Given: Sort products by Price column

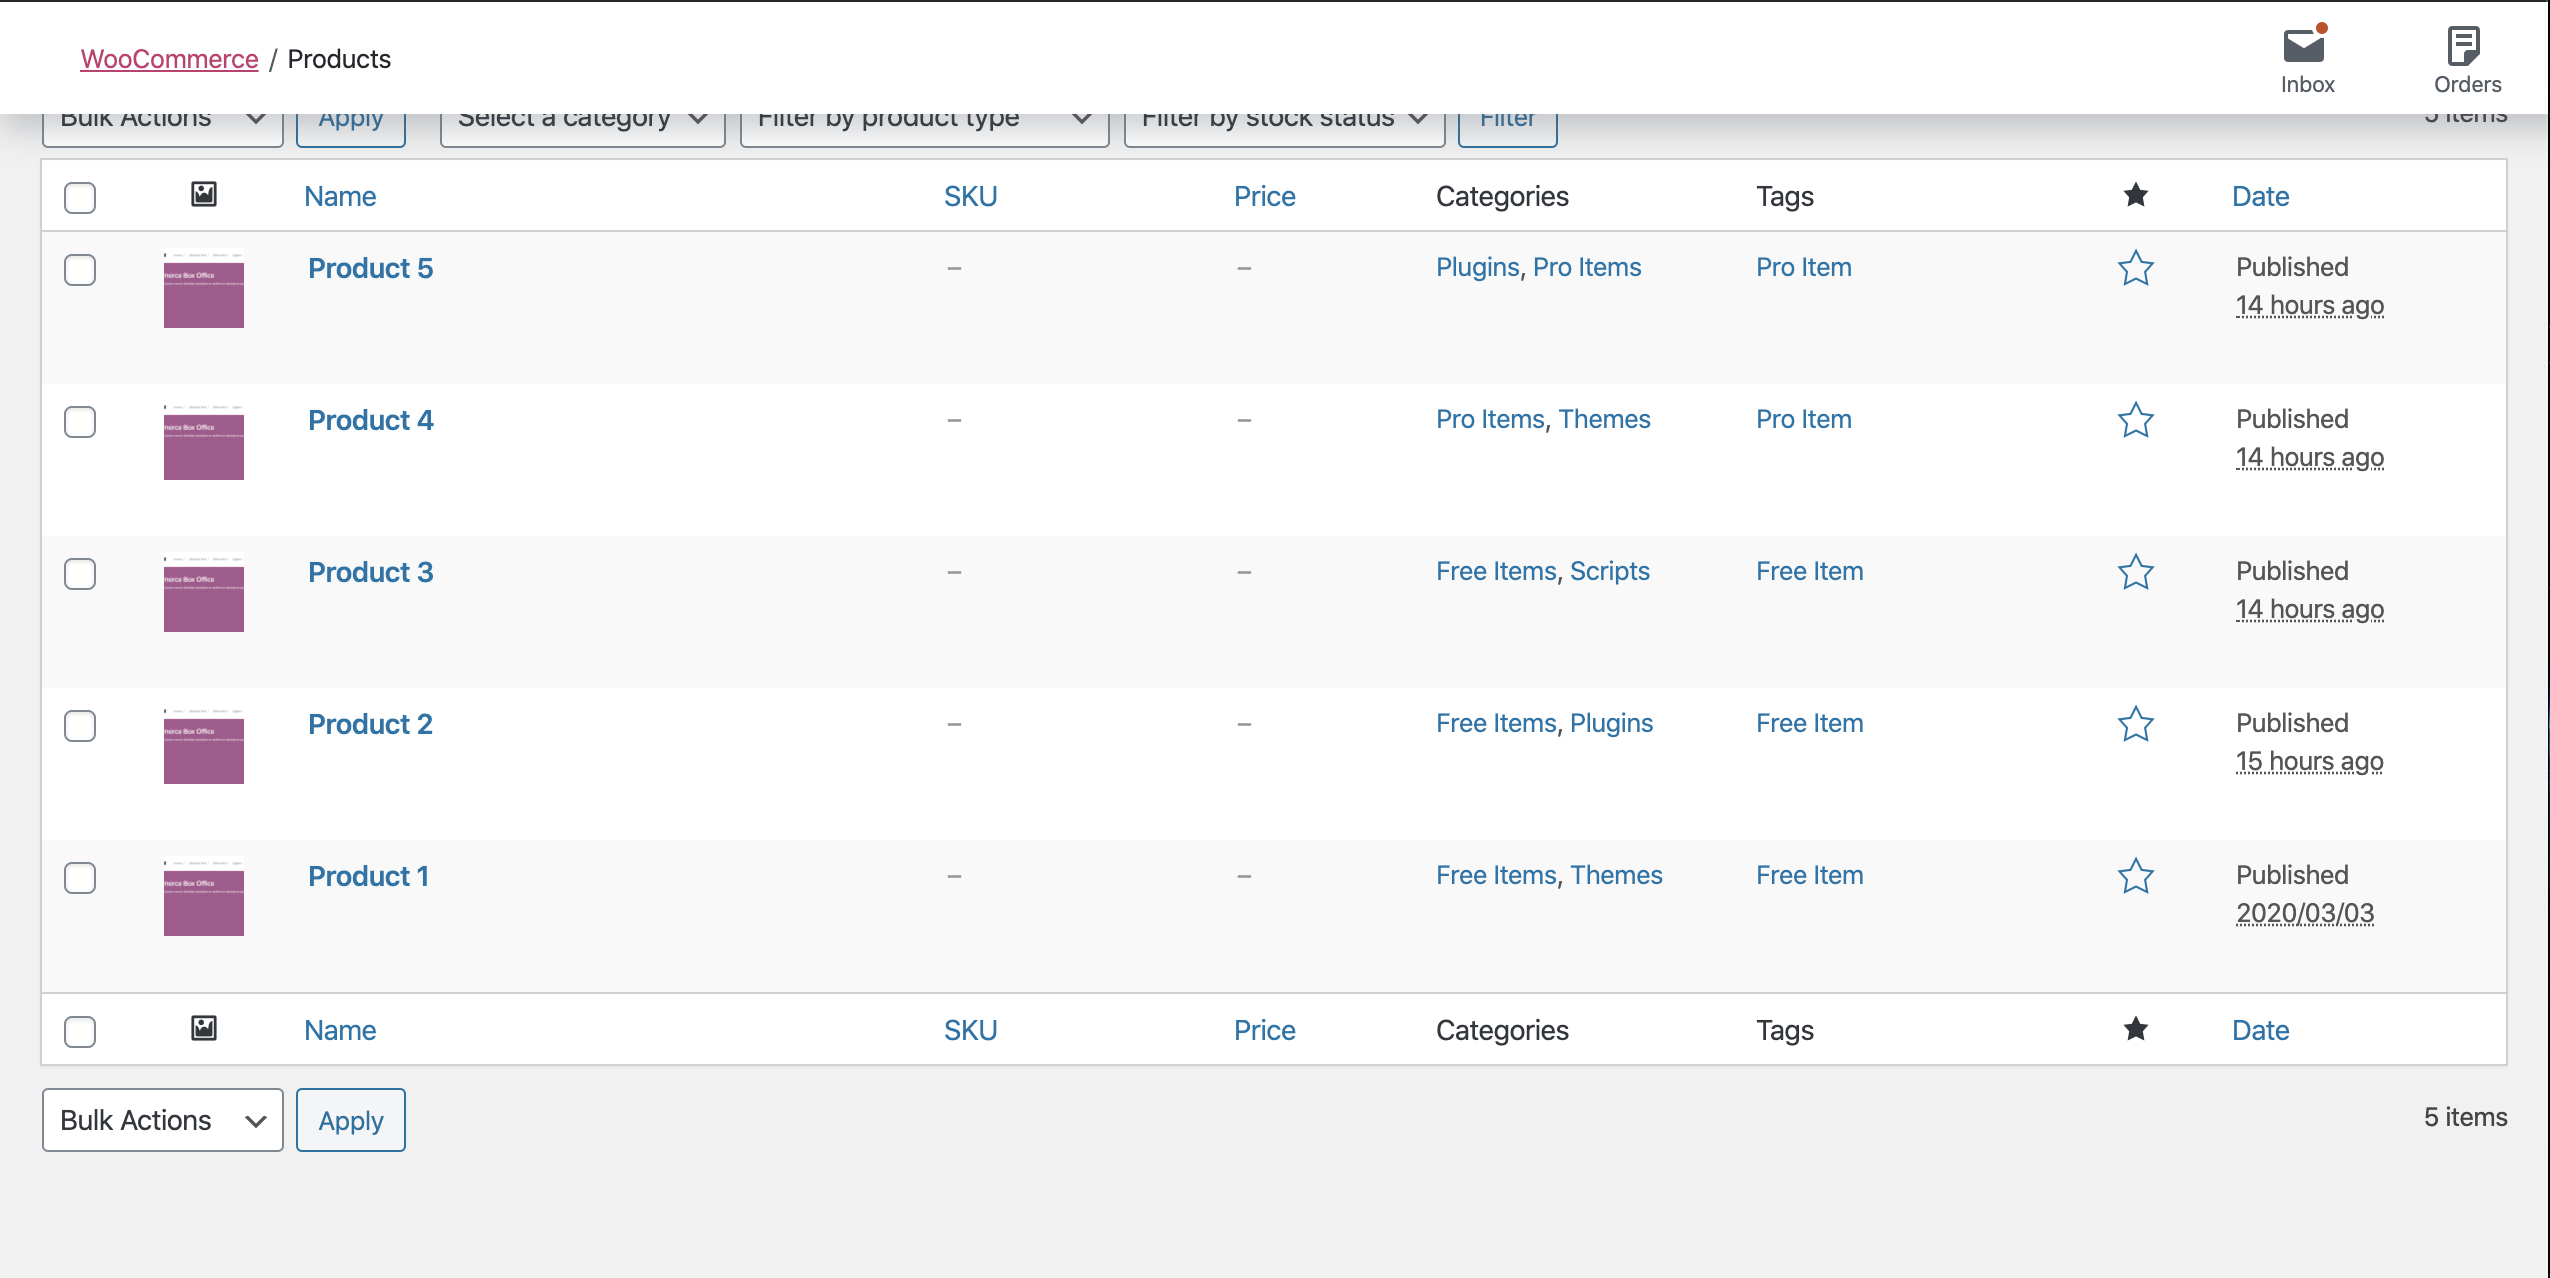Looking at the screenshot, I should (1264, 196).
